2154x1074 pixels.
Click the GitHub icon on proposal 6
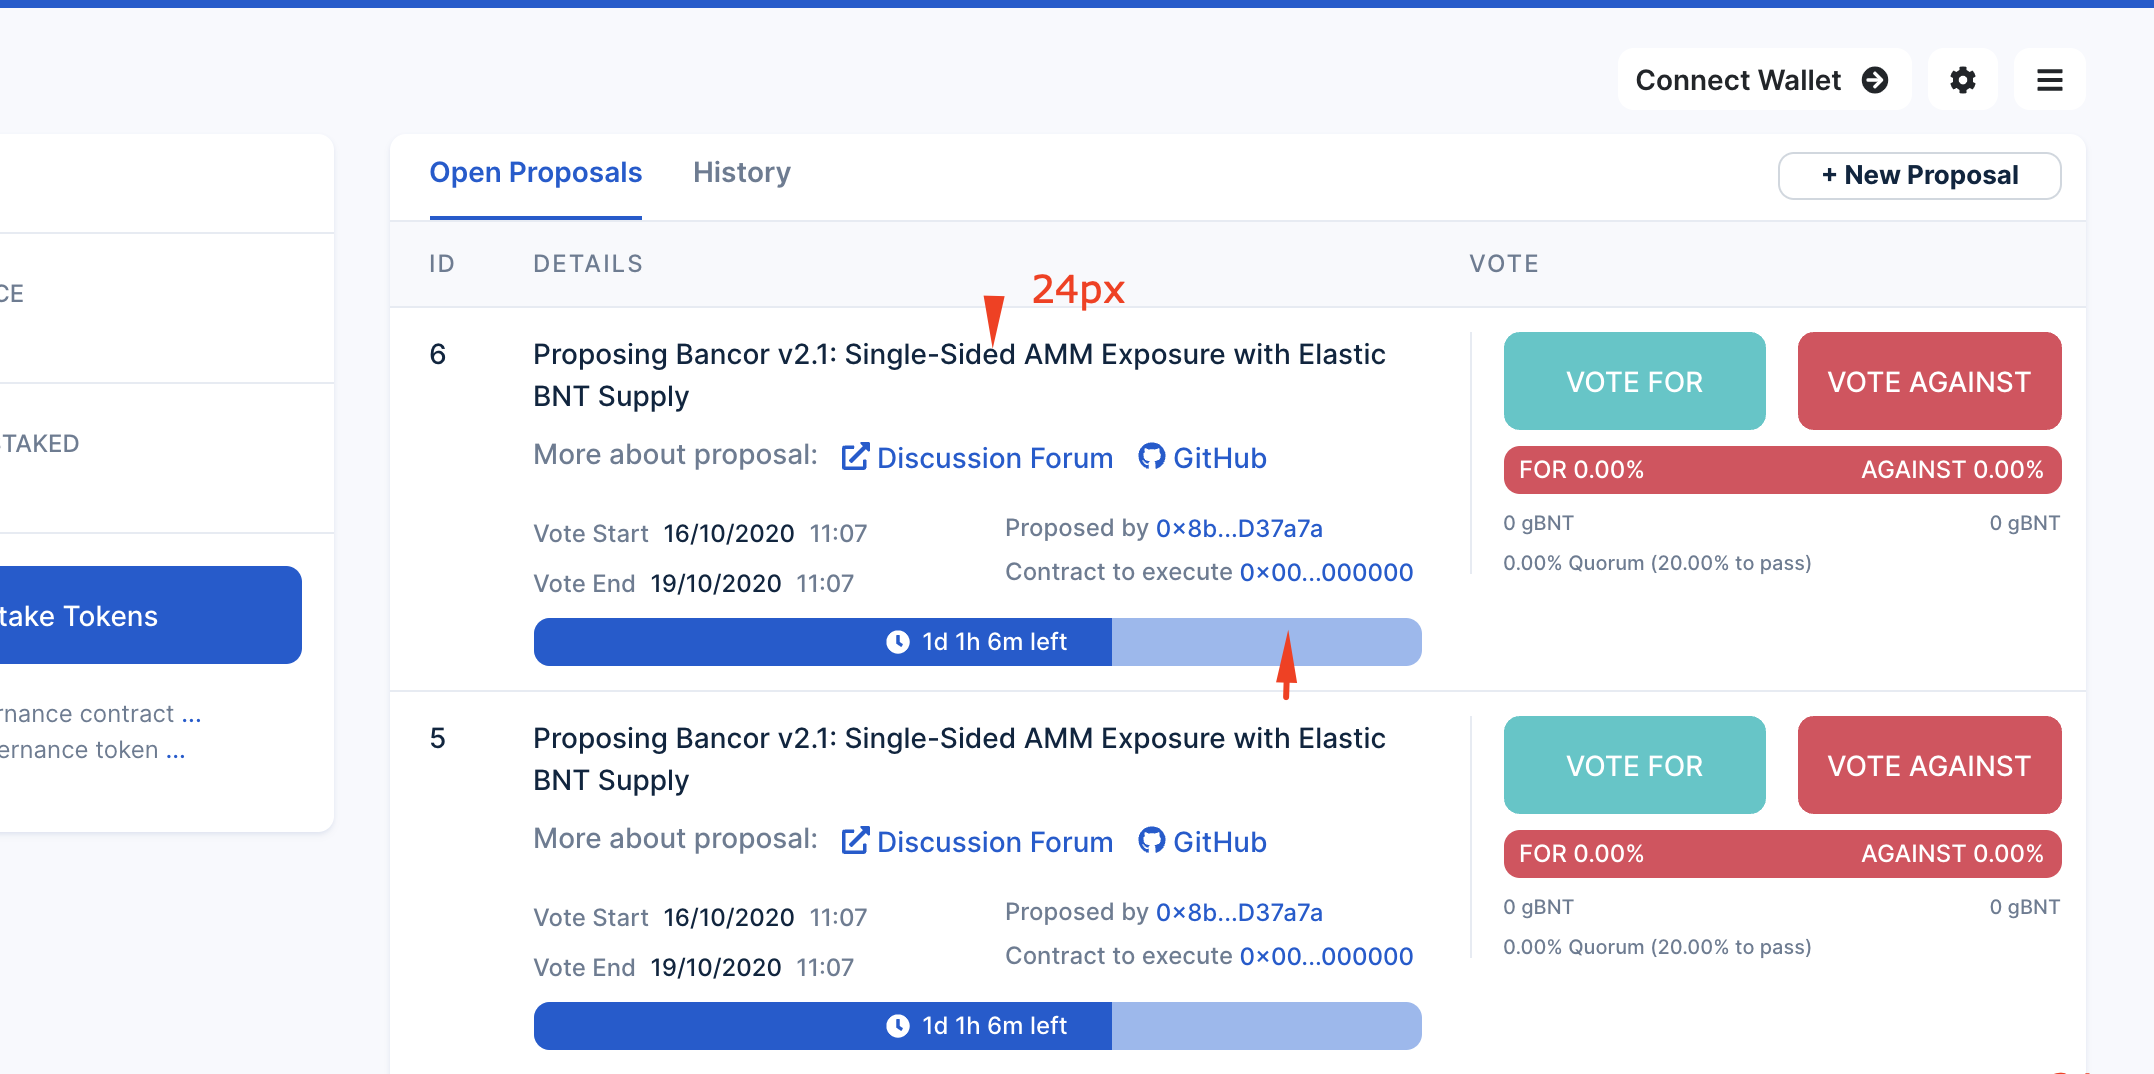click(x=1152, y=457)
